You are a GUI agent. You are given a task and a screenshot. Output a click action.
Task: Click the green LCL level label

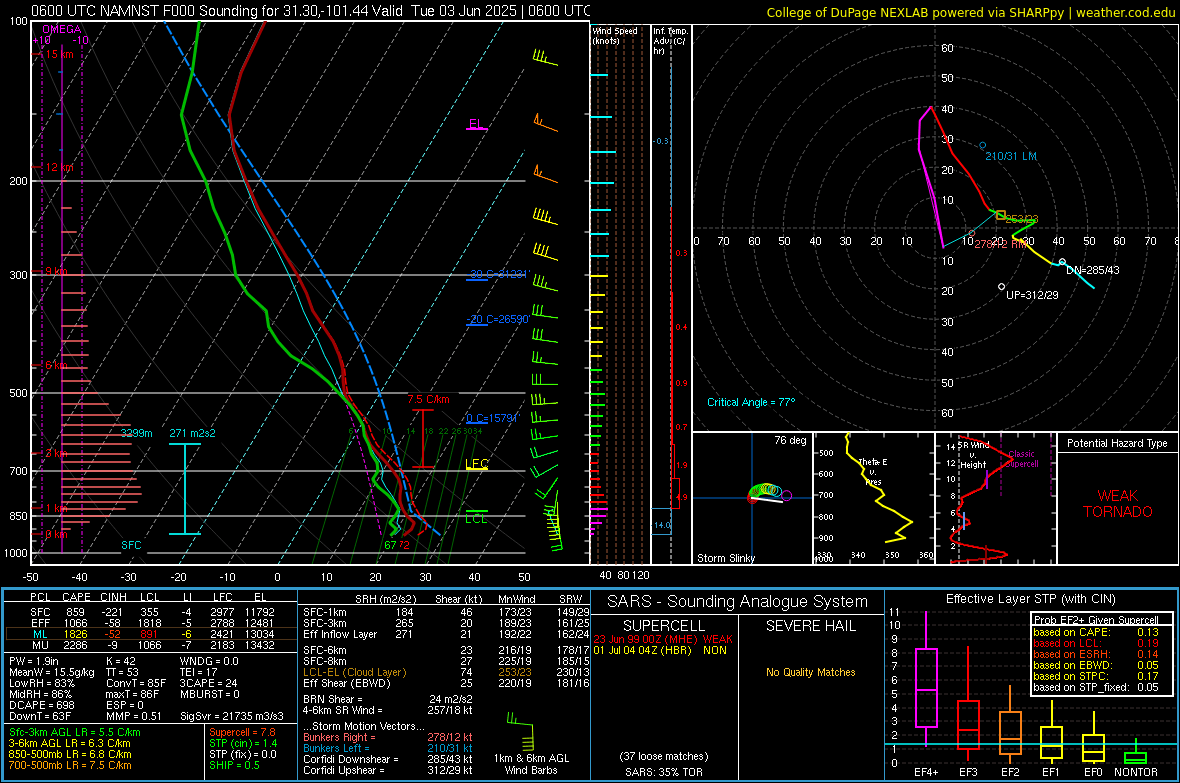[476, 519]
